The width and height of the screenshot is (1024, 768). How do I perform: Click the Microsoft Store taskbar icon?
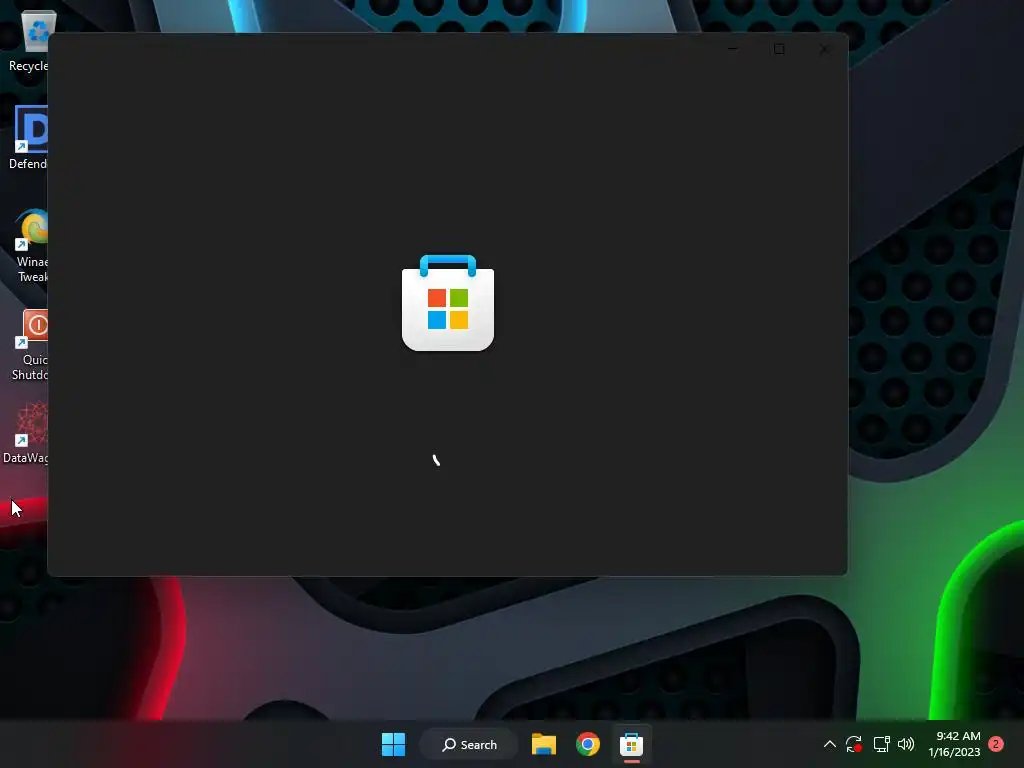click(632, 744)
